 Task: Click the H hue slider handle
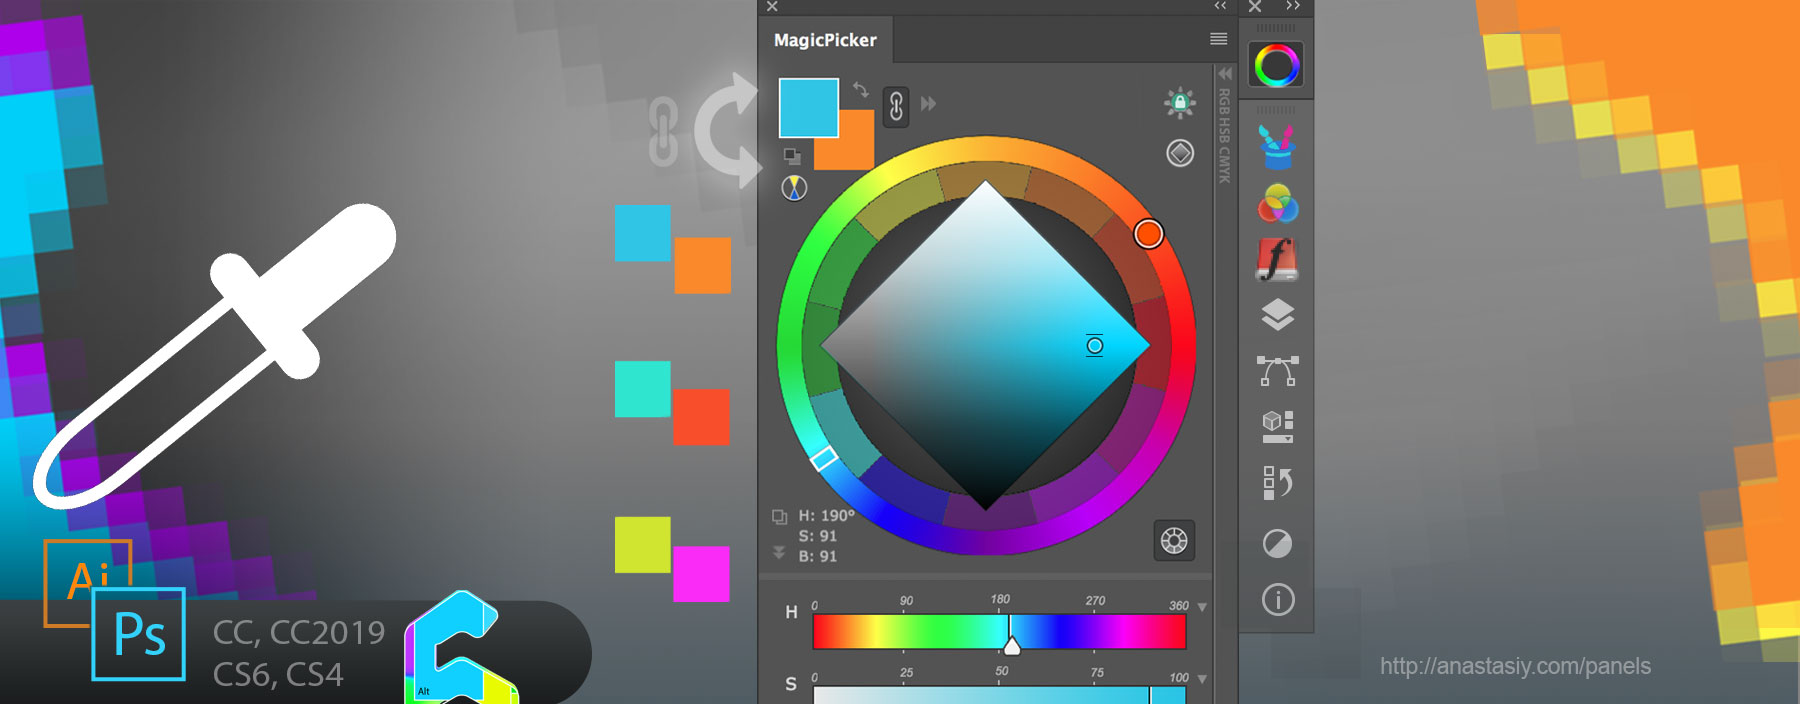tap(1011, 646)
